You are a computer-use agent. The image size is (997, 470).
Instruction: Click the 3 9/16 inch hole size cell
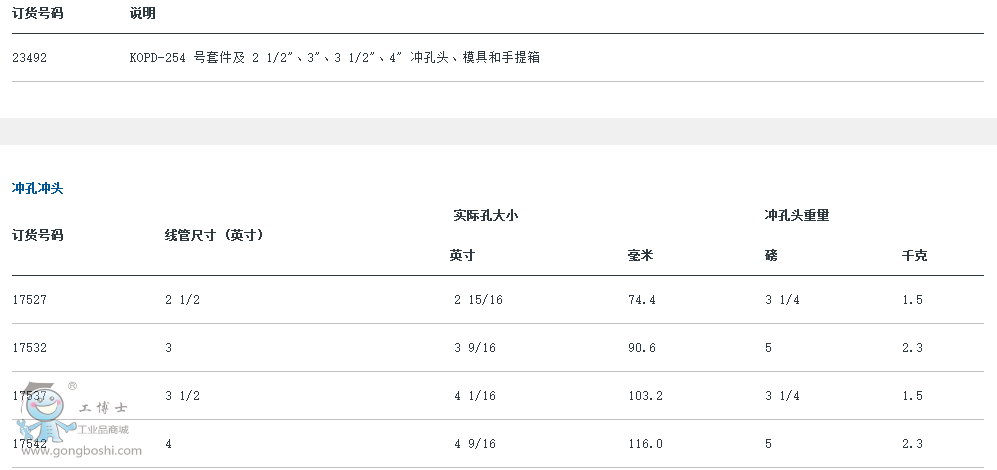pos(475,348)
